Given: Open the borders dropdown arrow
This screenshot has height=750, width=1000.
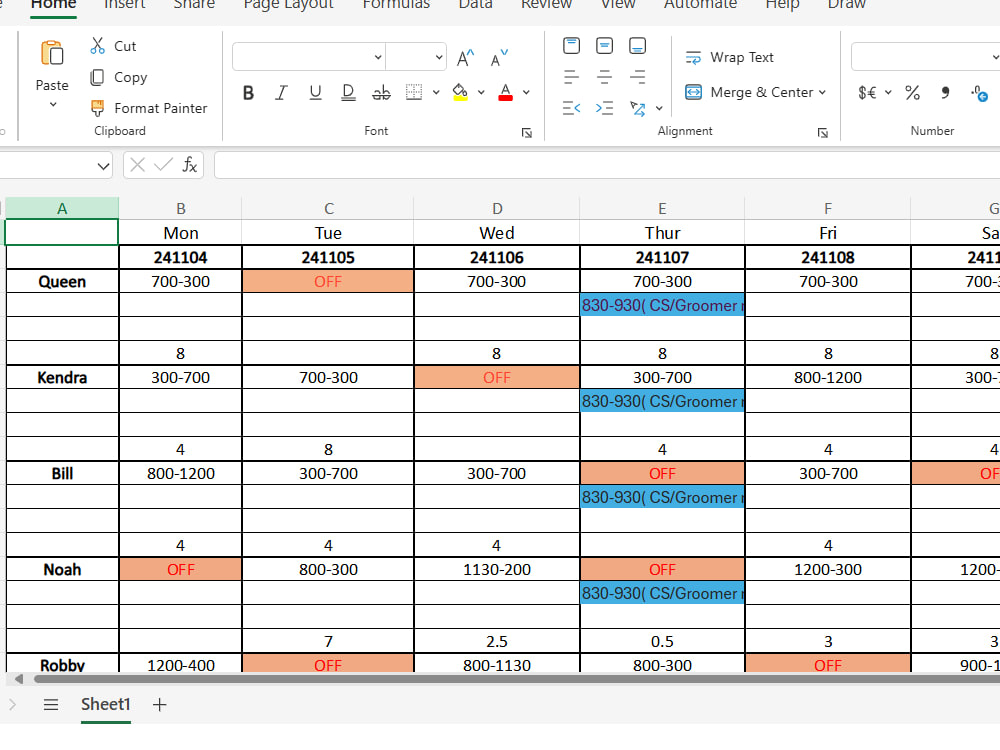Looking at the screenshot, I should tap(436, 92).
